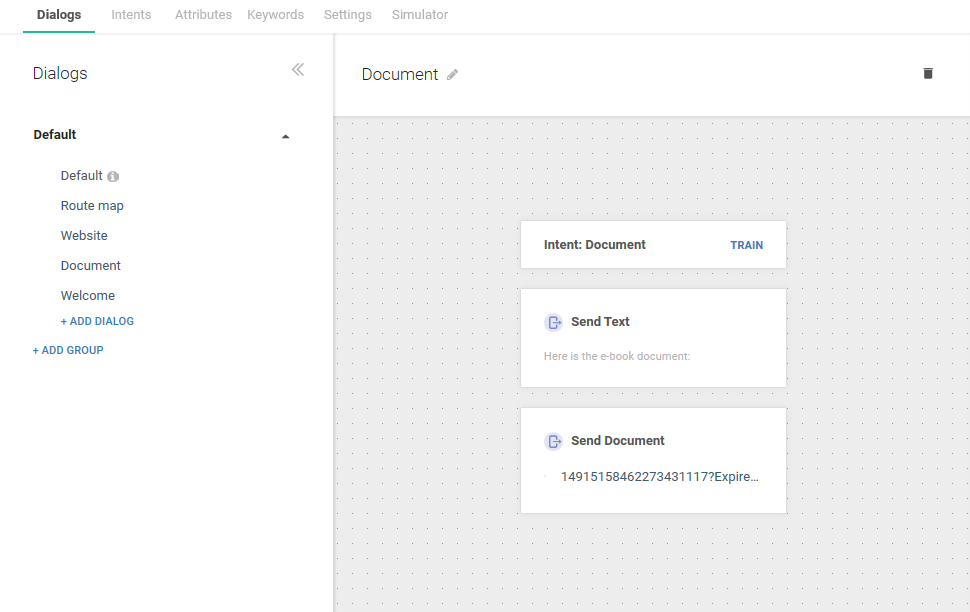Open the Website dialog
The image size is (970, 612).
coord(84,236)
